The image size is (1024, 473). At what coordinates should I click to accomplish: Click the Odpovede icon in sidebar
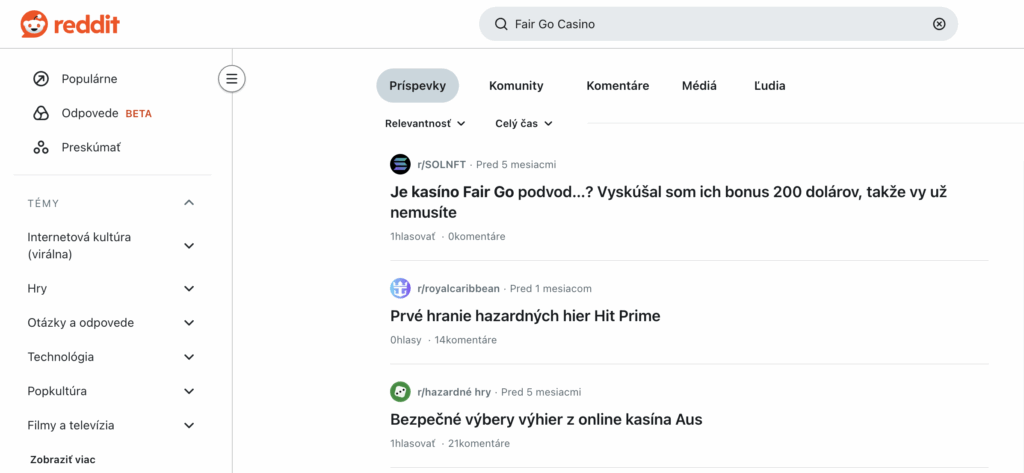pyautogui.click(x=41, y=113)
